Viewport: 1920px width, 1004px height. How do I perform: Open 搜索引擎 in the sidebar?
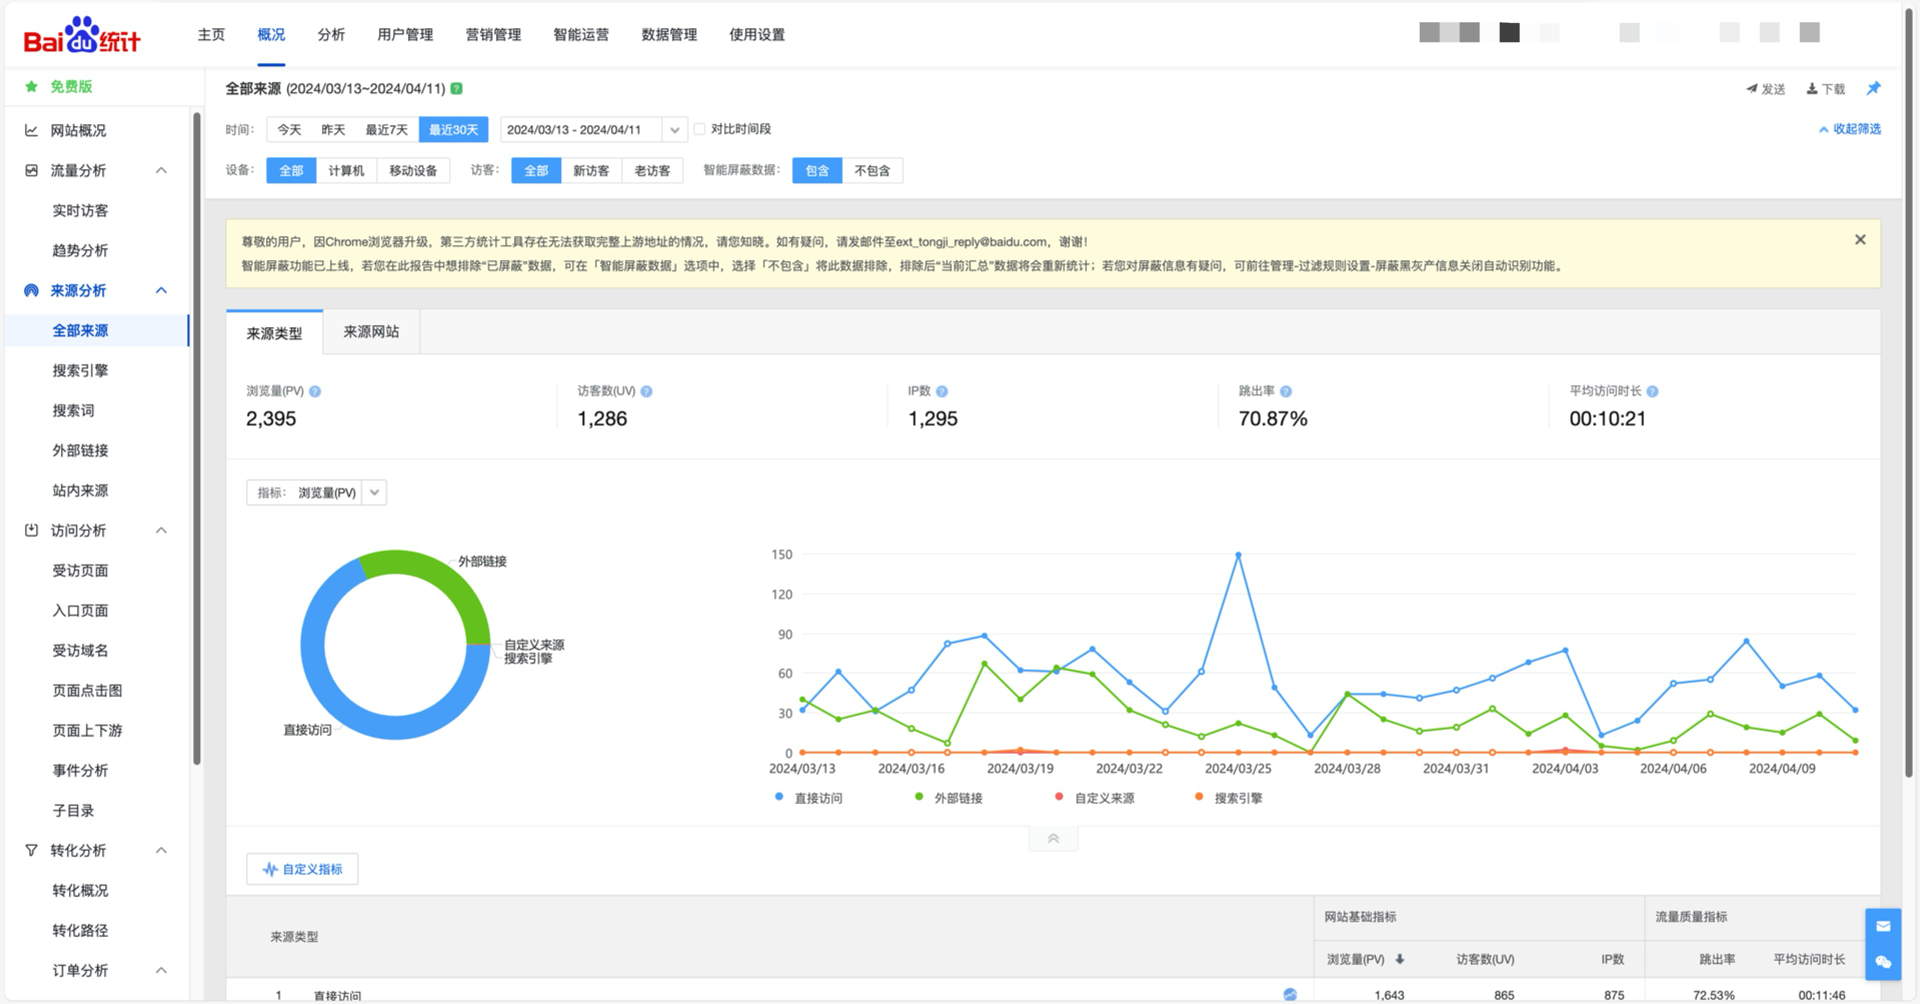tap(80, 370)
